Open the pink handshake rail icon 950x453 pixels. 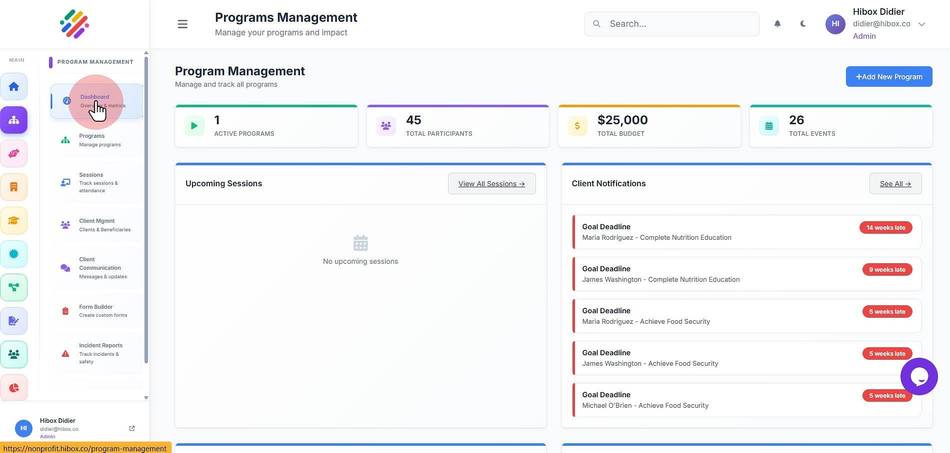13,153
